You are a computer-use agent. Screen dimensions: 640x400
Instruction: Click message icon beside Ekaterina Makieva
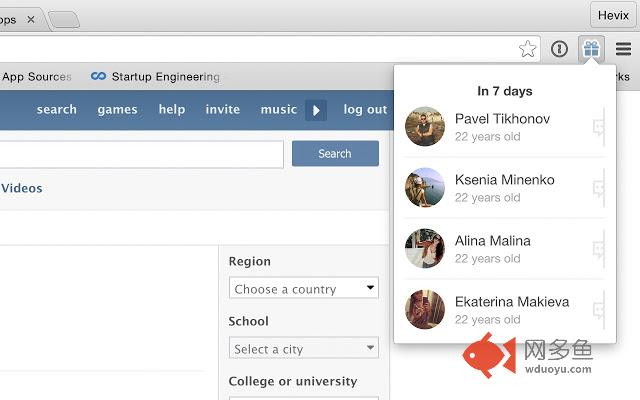(599, 310)
